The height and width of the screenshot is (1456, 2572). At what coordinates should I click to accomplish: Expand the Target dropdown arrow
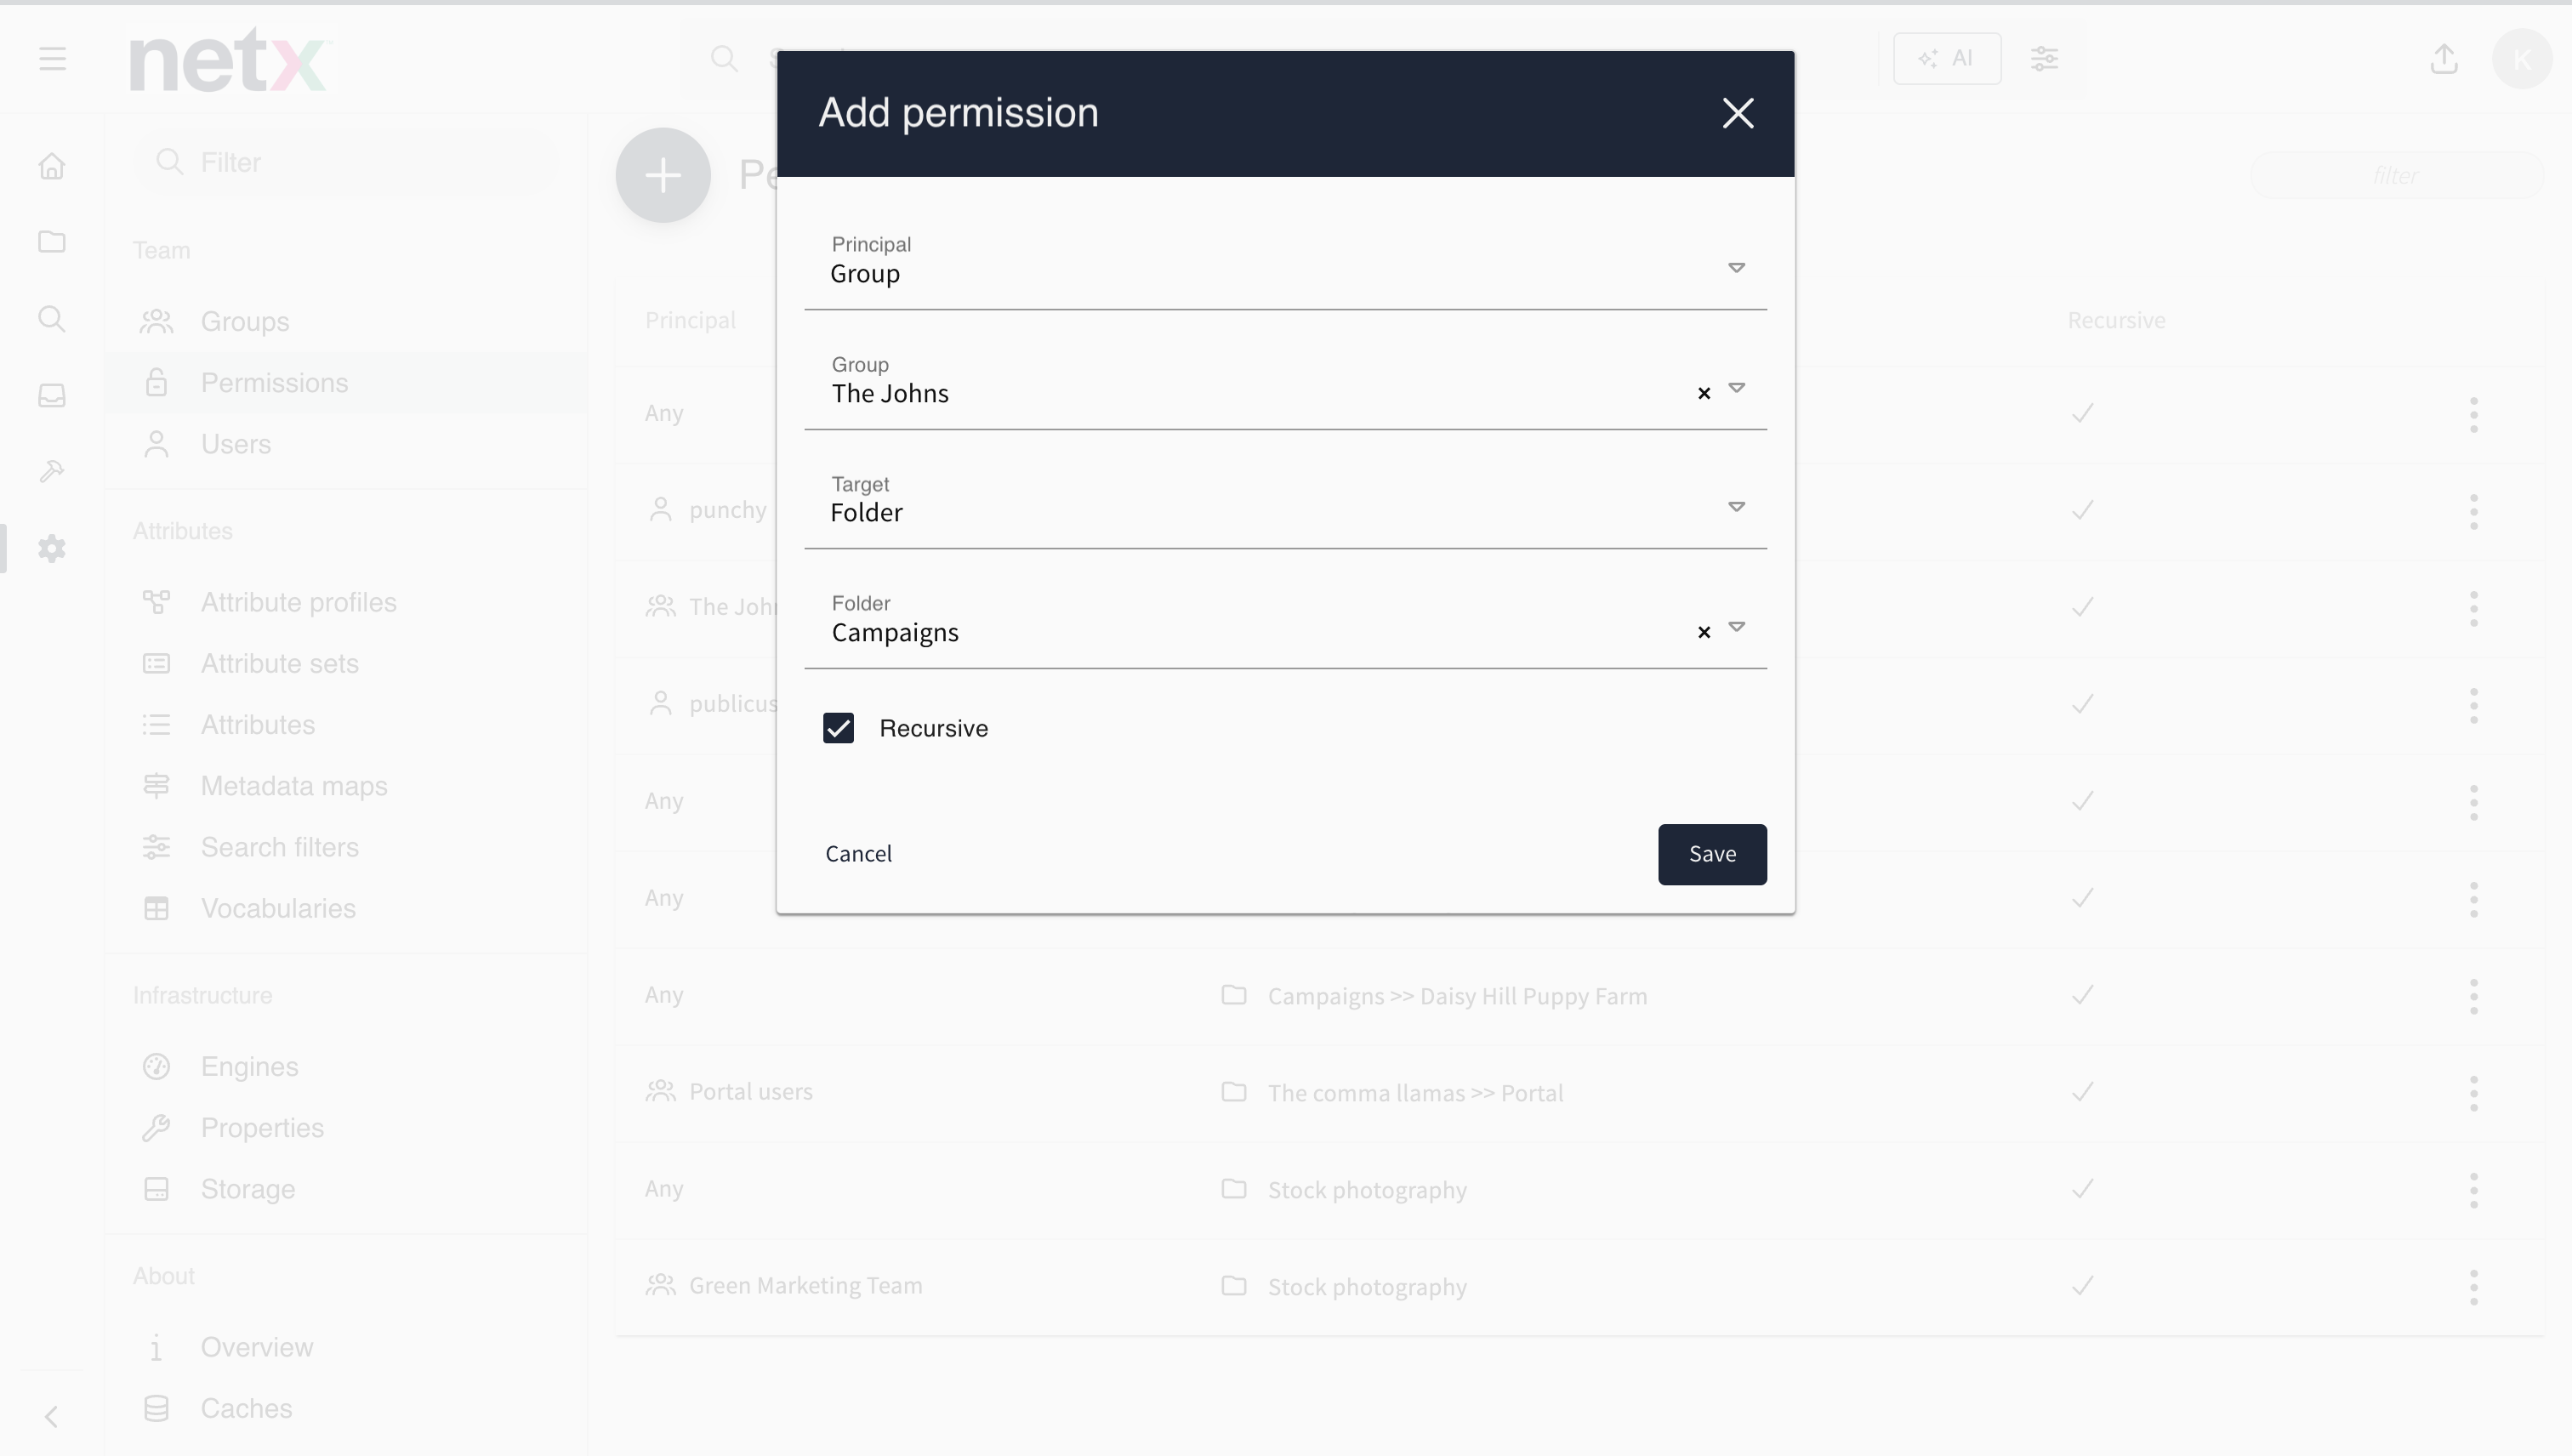(x=1737, y=507)
